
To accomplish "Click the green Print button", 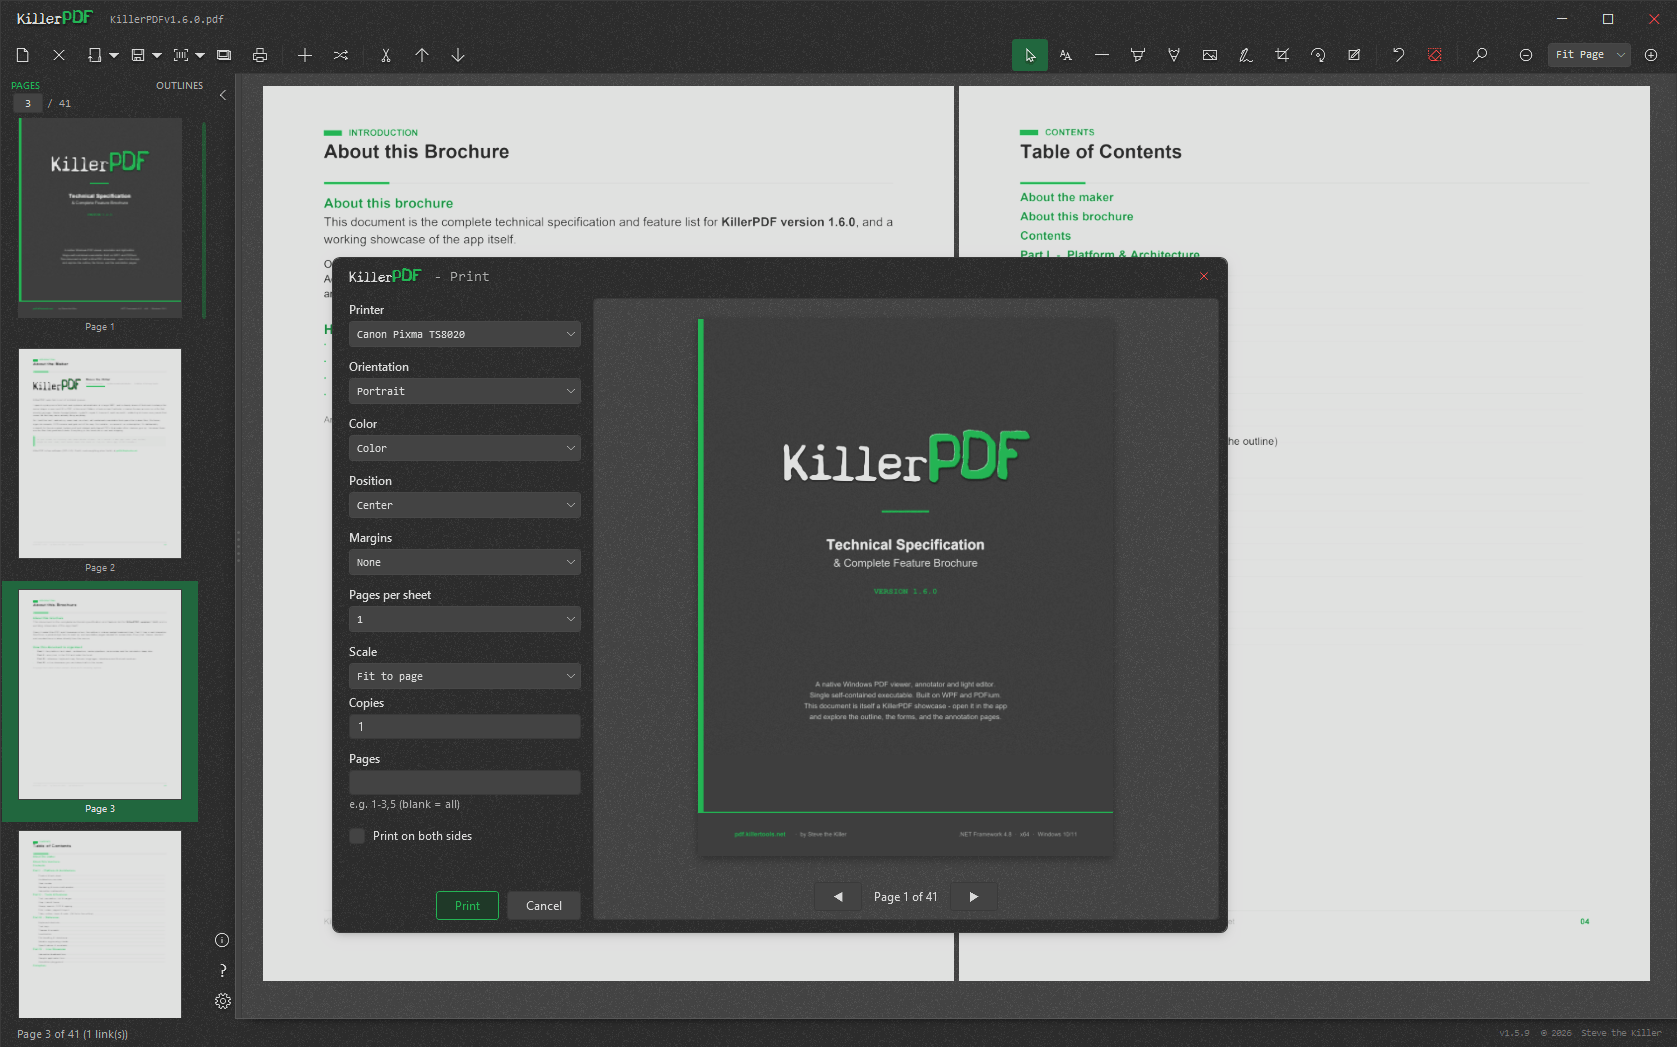I will (467, 905).
